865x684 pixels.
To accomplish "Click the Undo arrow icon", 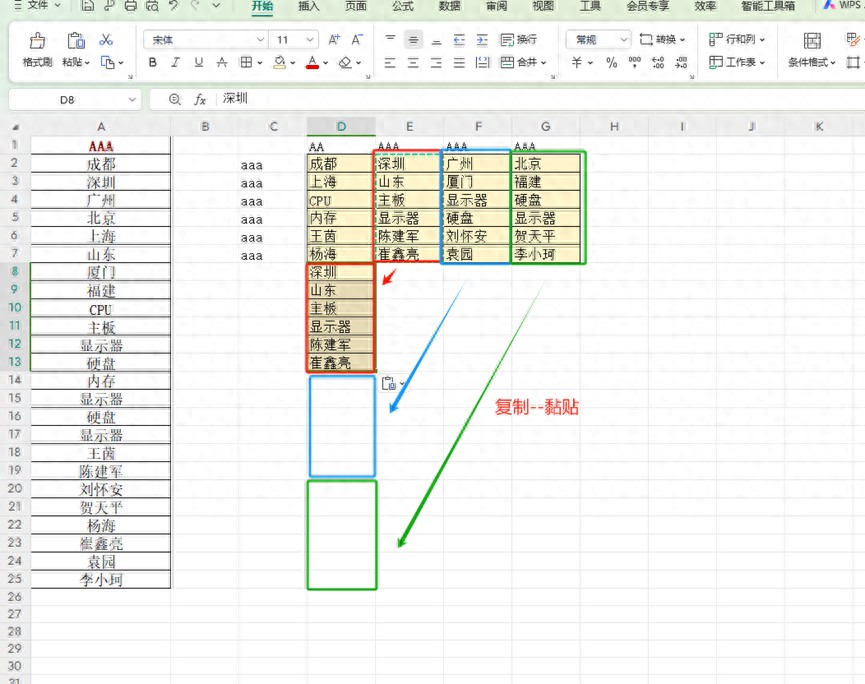I will (x=174, y=6).
